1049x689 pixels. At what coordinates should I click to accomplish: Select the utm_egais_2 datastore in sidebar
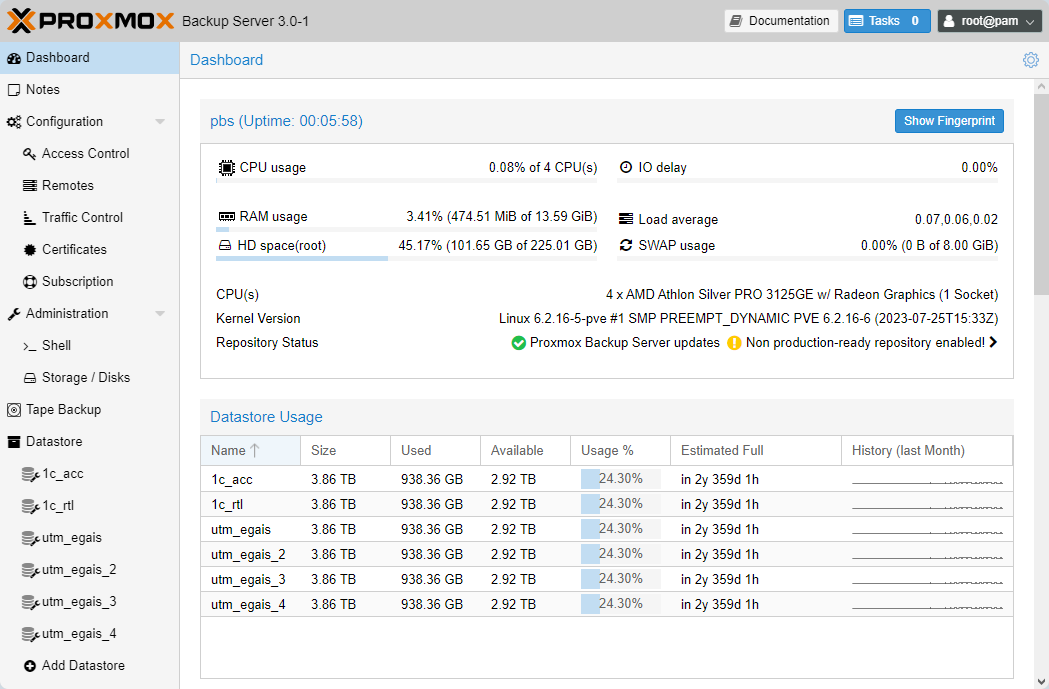pos(78,570)
